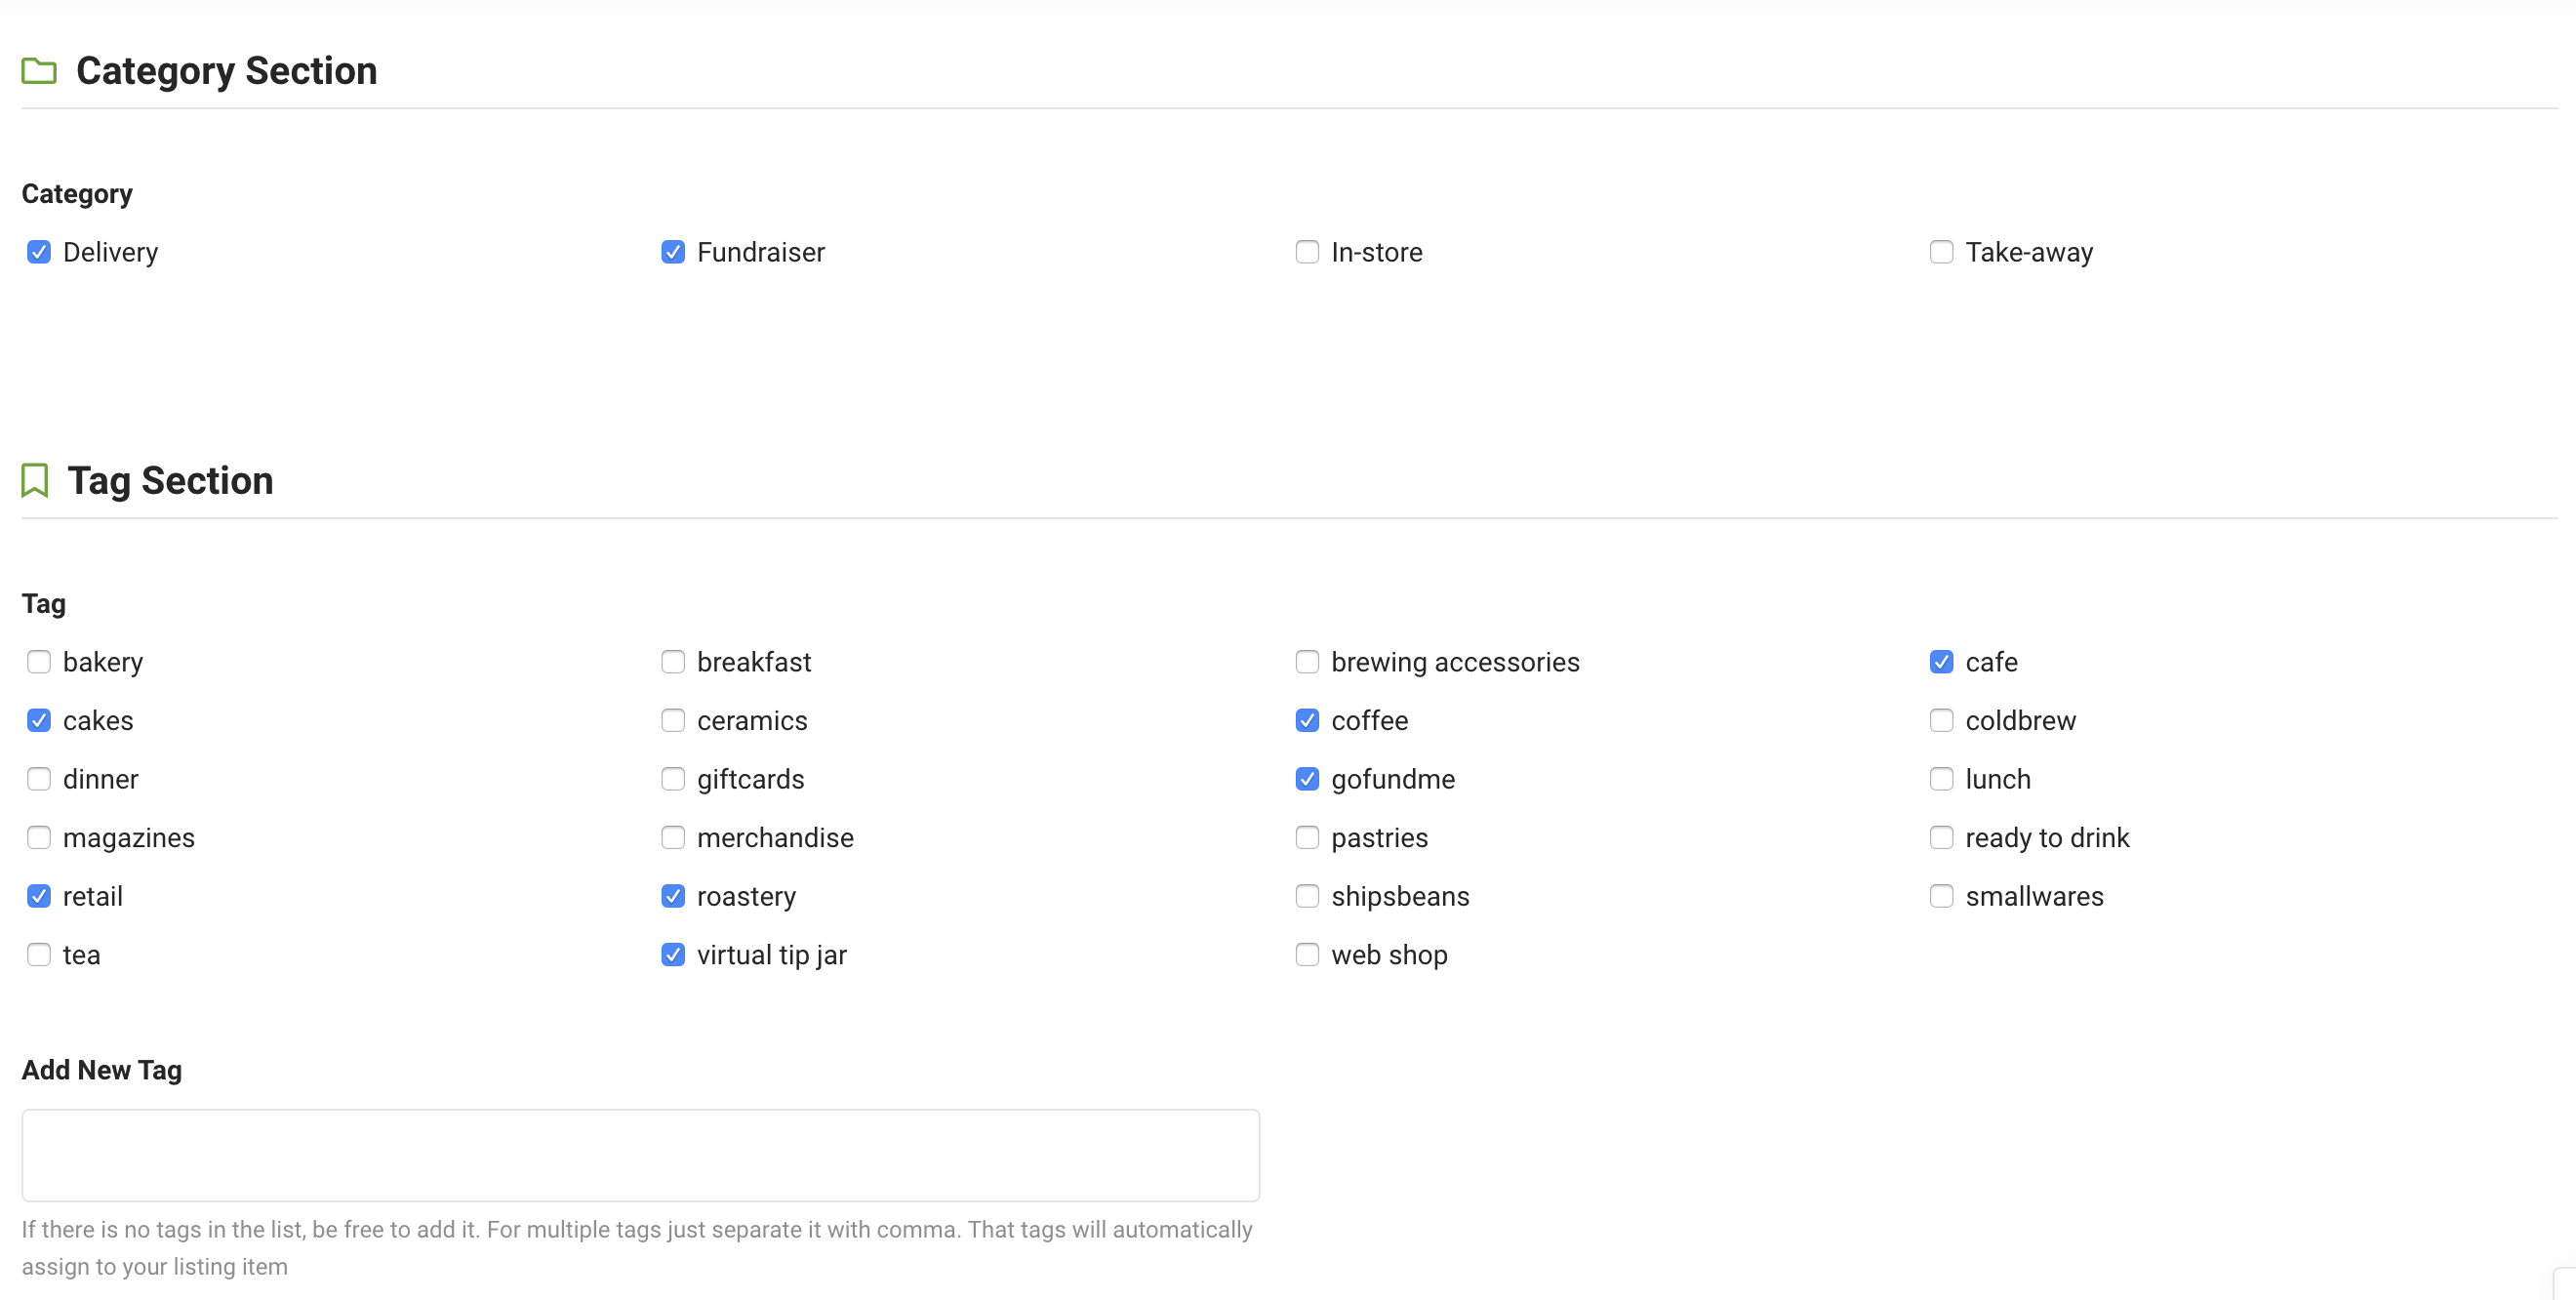Tick the dinner tag checkbox
2576x1300 pixels.
[x=39, y=779]
